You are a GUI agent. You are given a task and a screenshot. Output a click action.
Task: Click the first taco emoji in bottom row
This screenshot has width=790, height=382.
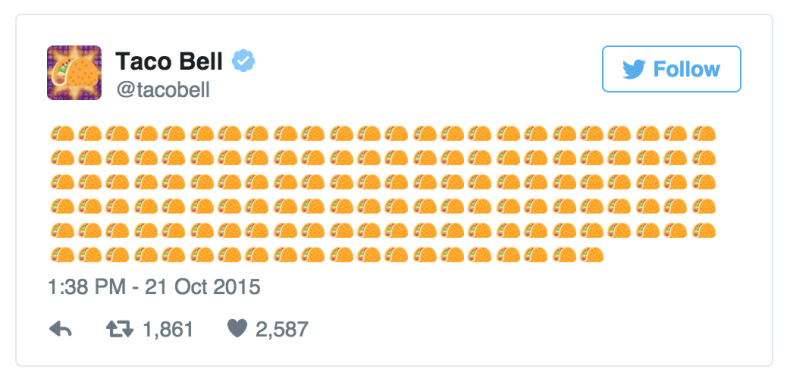(63, 254)
